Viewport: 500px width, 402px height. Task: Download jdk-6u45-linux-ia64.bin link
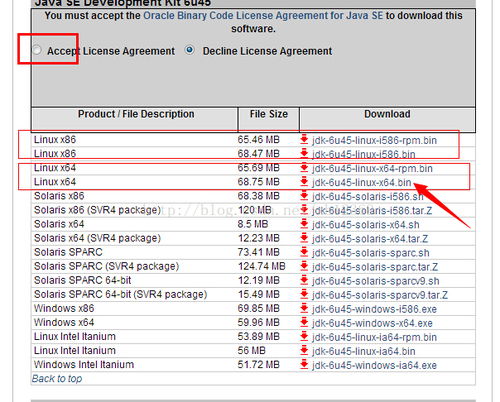coord(364,351)
